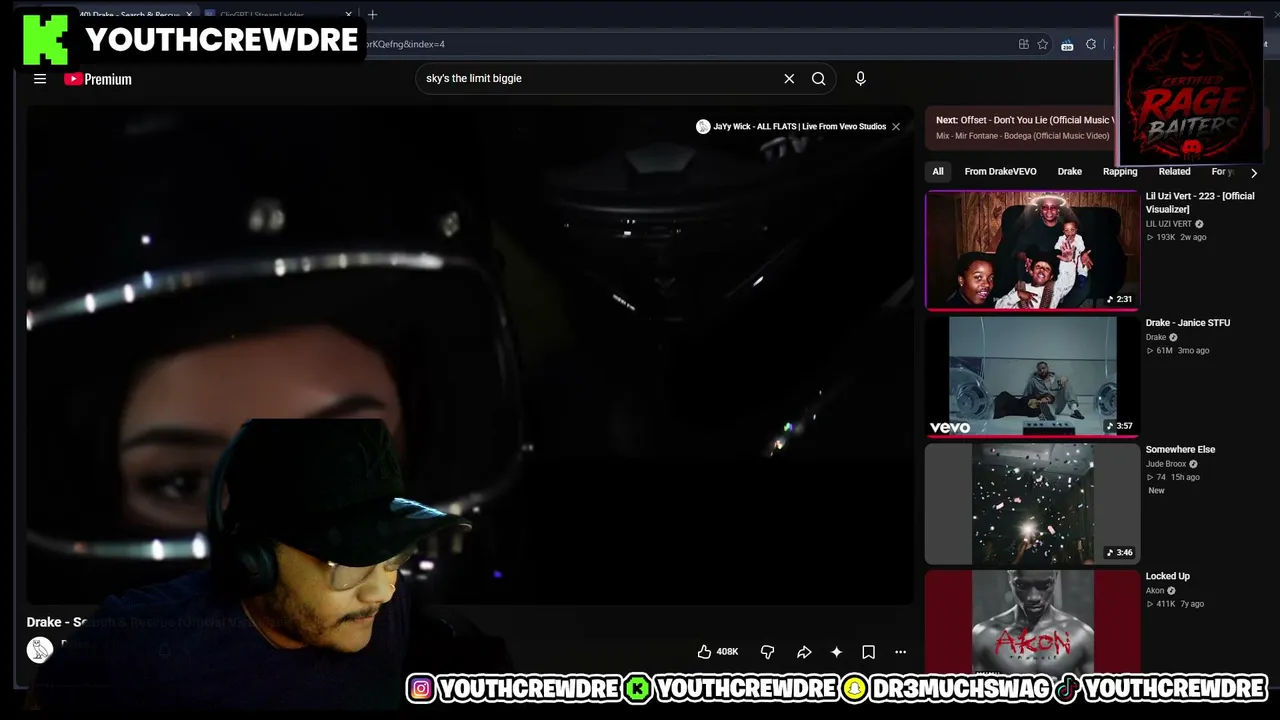Play the Somewhere Else video thumbnail
Screen dimensions: 1280x720
[1032, 504]
